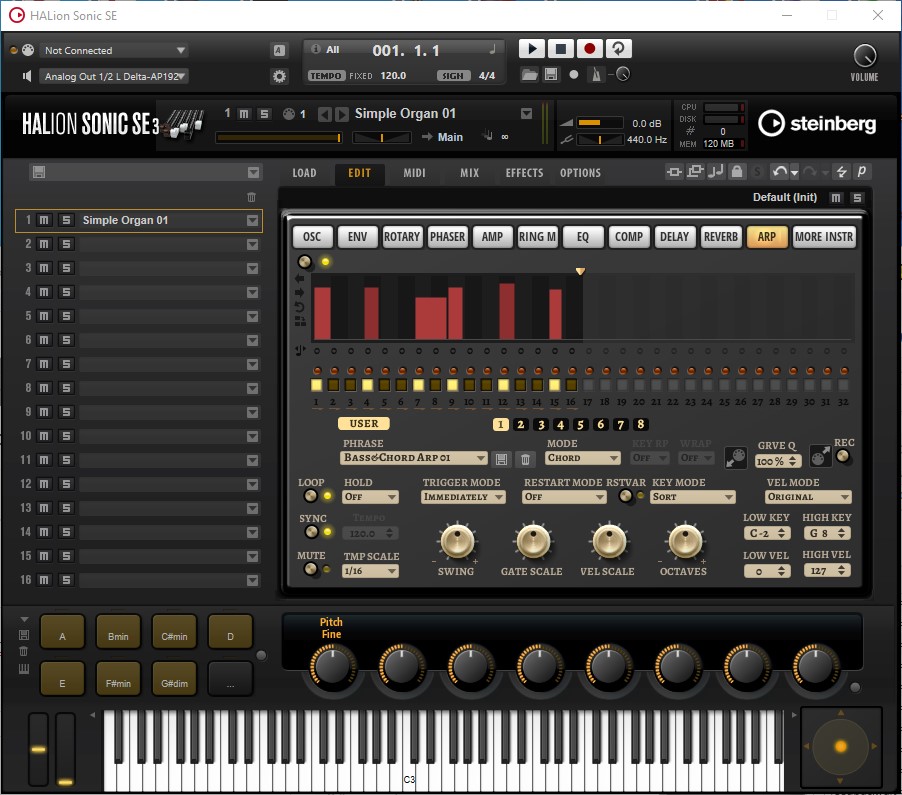Click the MIDI drag export icon
This screenshot has height=795, width=902.
820,457
